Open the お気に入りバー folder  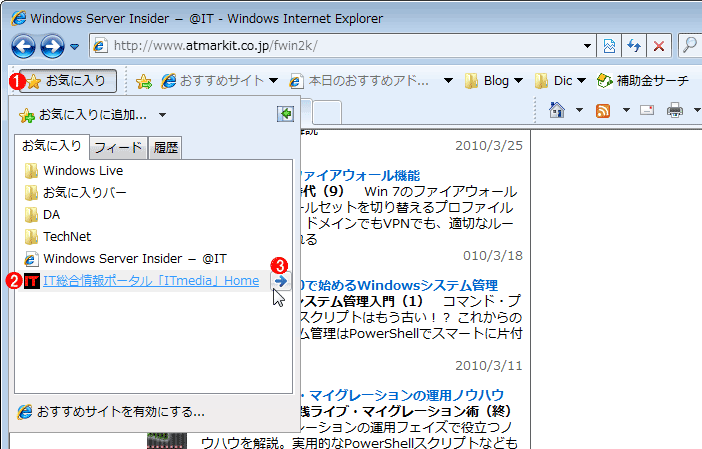point(75,192)
